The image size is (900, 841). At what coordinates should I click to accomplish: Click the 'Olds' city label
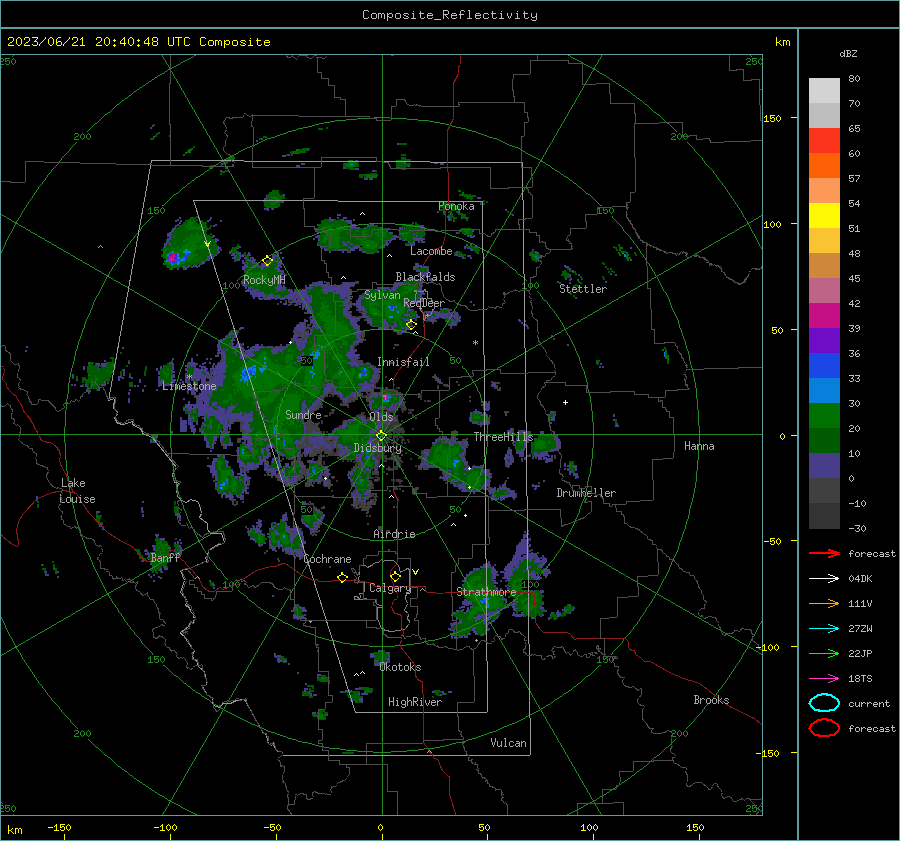coord(381,417)
